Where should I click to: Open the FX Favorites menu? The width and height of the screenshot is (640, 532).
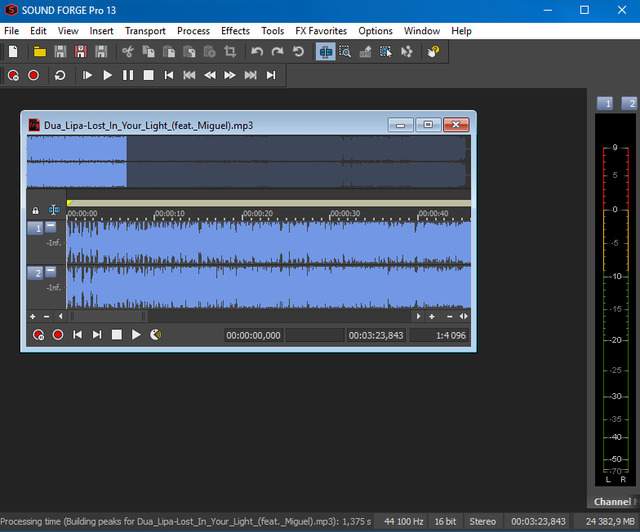click(321, 31)
